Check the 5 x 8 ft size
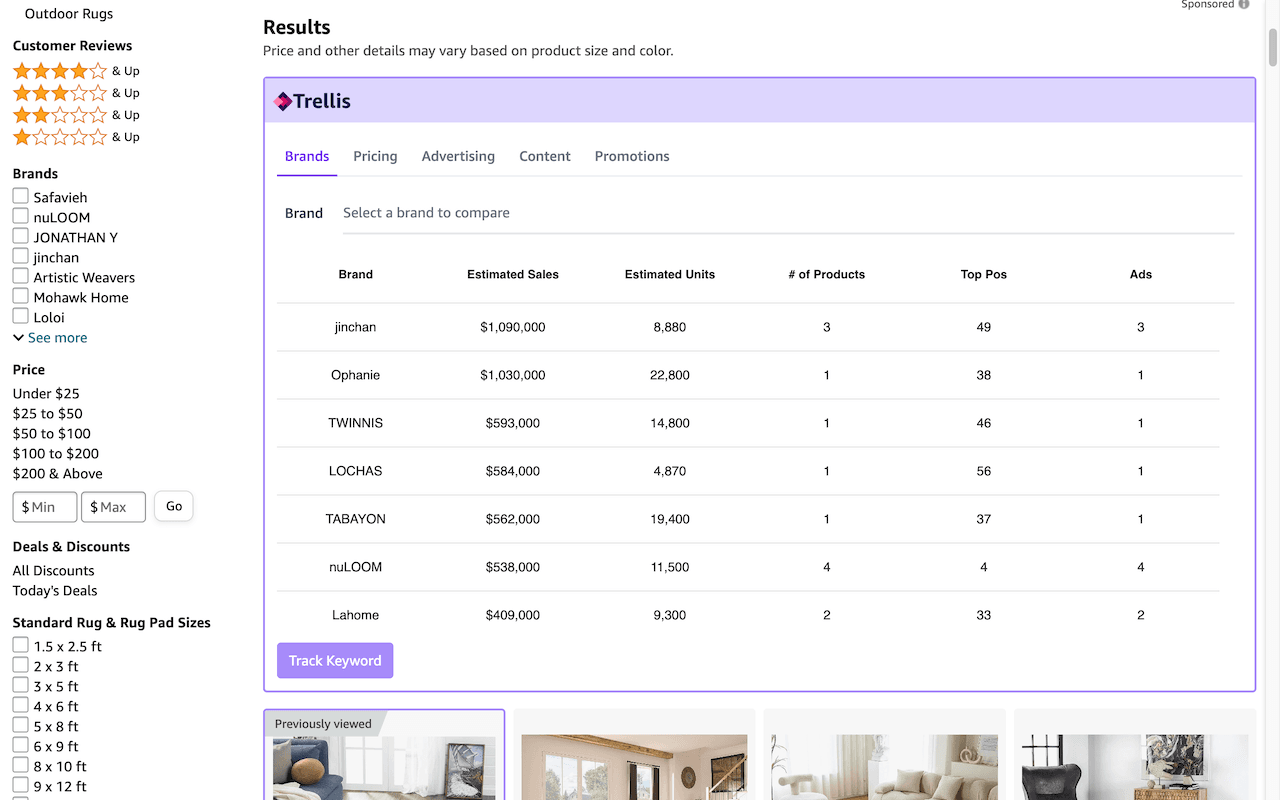1280x800 pixels. [x=20, y=725]
